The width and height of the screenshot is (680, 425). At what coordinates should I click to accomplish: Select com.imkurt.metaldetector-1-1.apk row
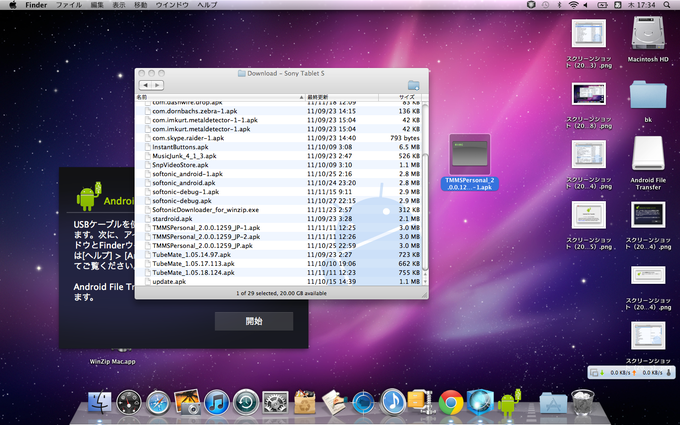pyautogui.click(x=278, y=120)
